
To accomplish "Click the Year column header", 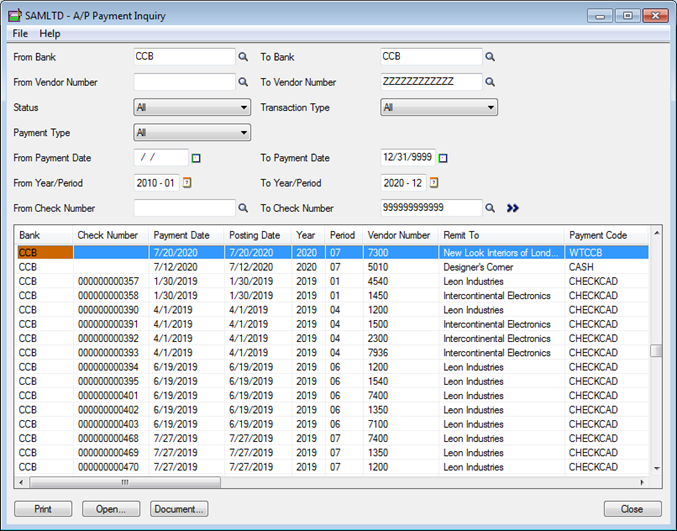I will point(308,235).
